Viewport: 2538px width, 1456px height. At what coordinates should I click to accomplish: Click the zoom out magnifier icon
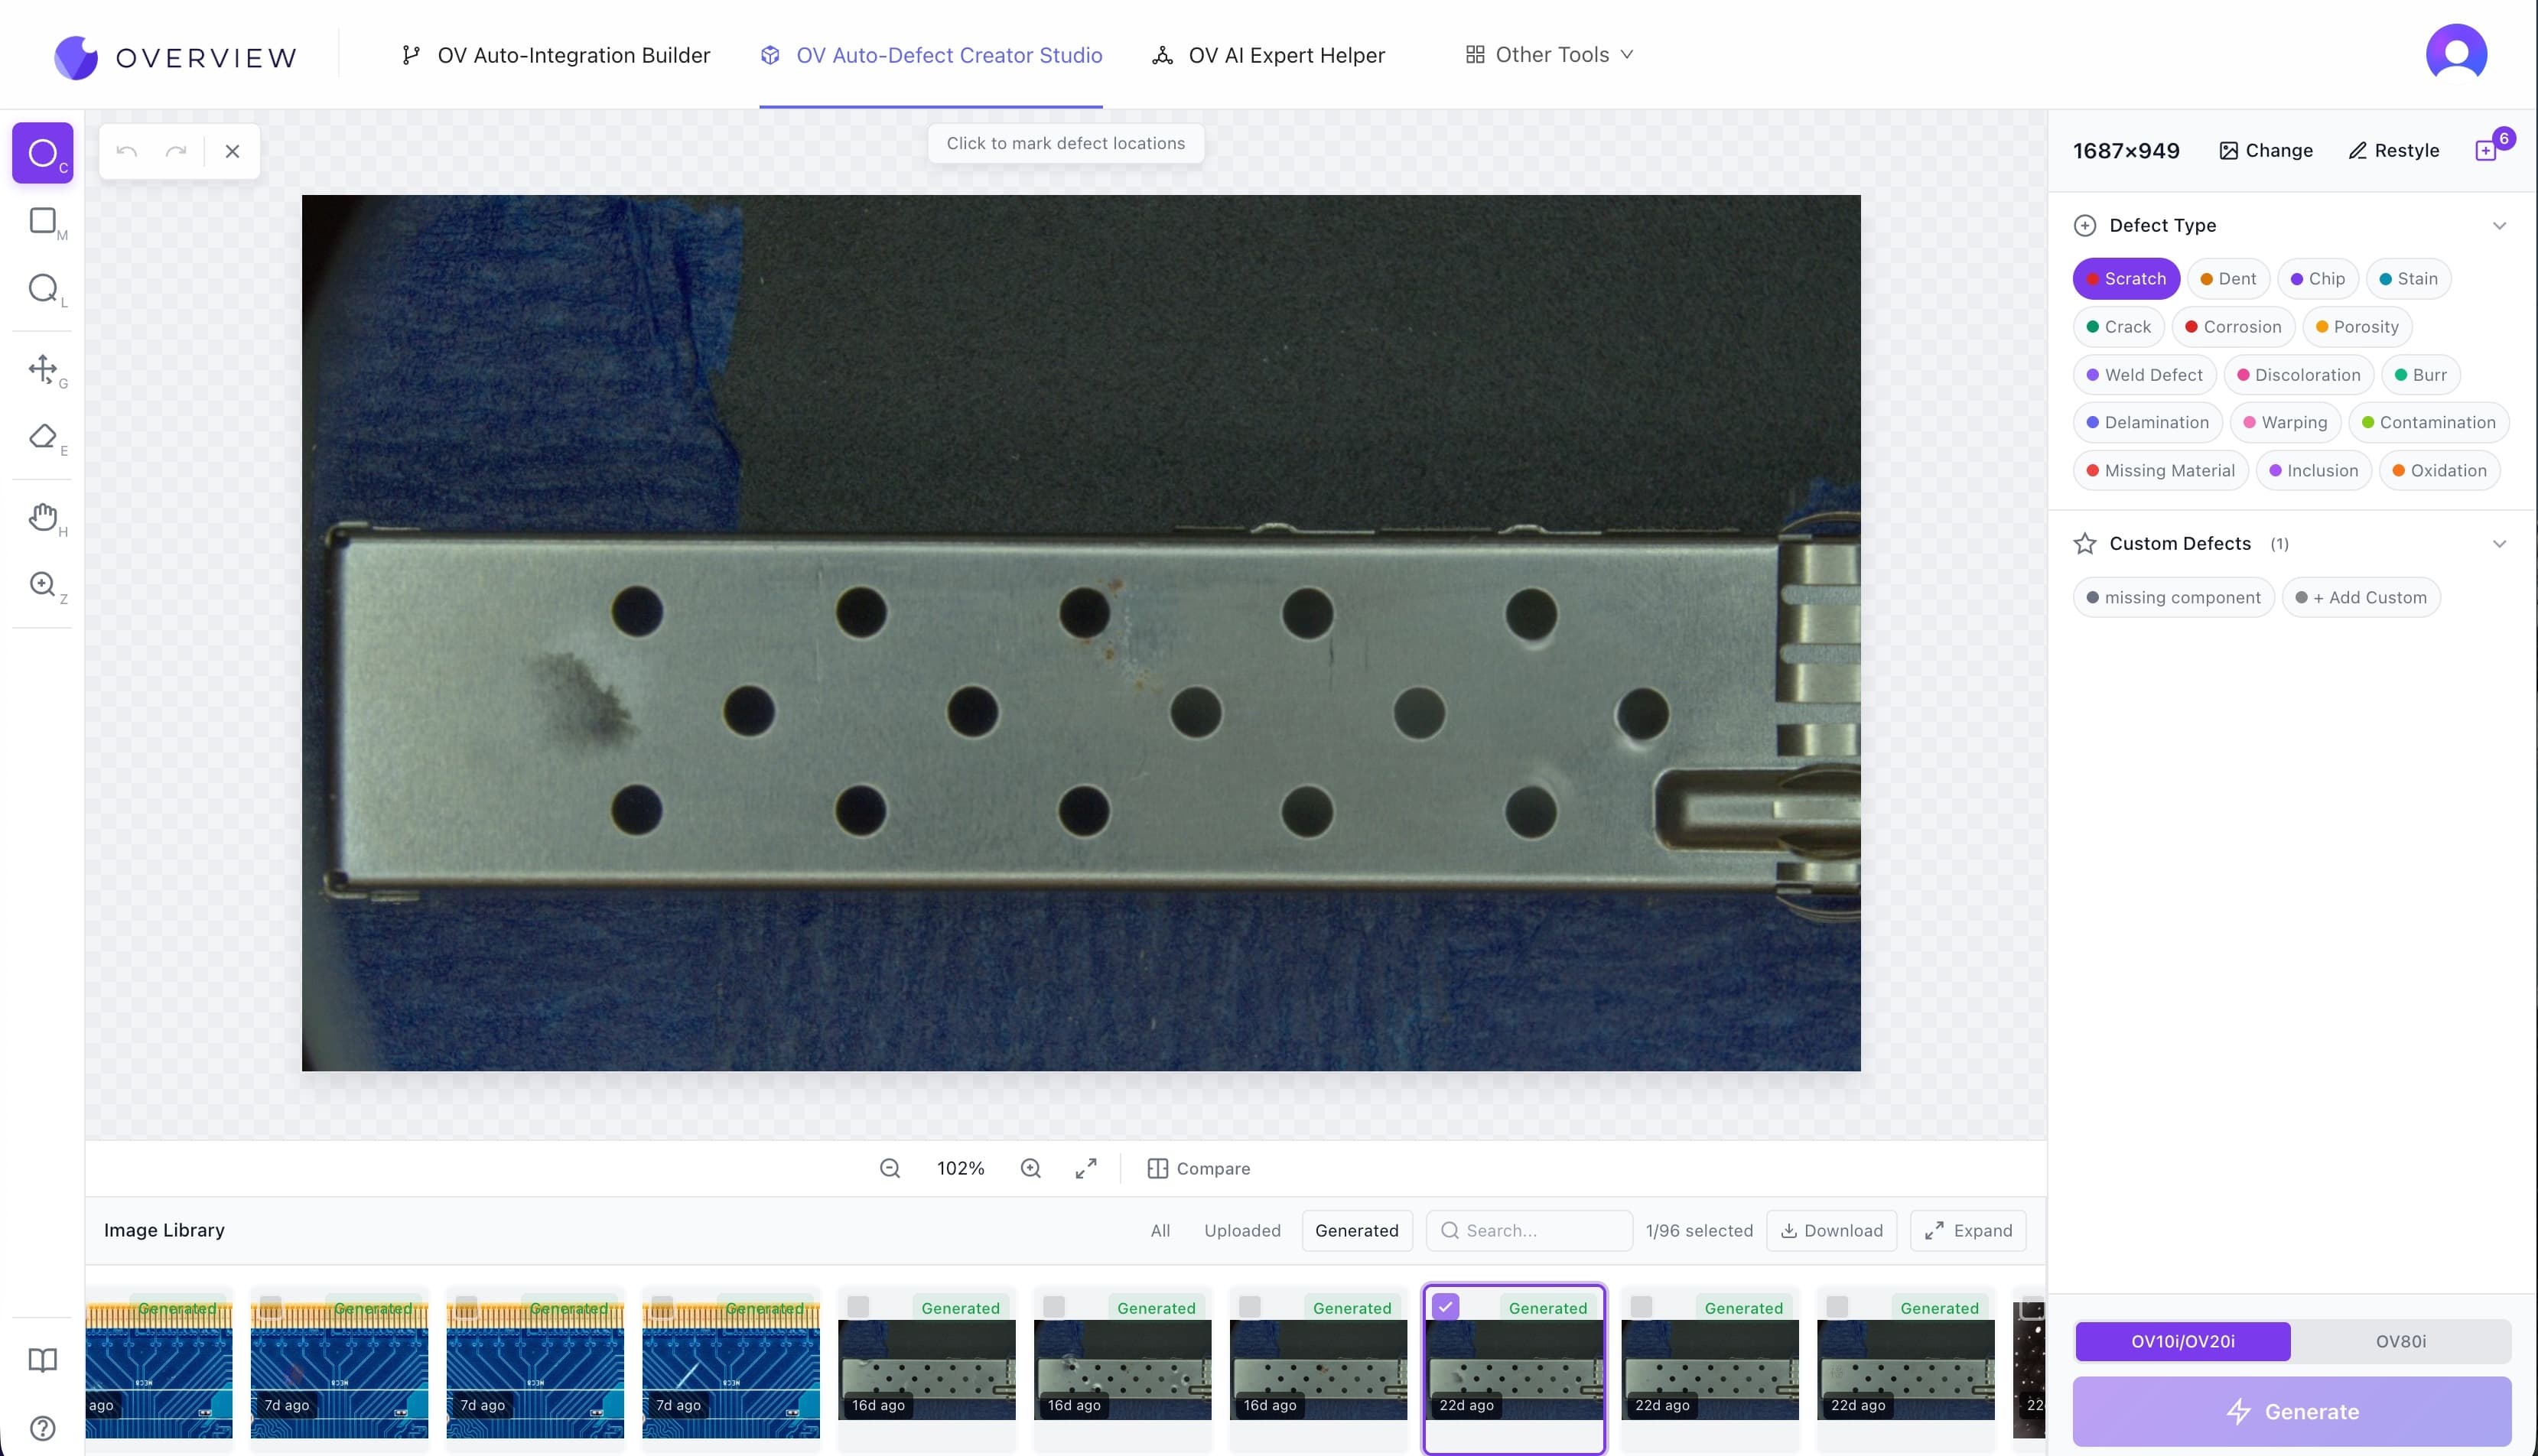click(889, 1168)
